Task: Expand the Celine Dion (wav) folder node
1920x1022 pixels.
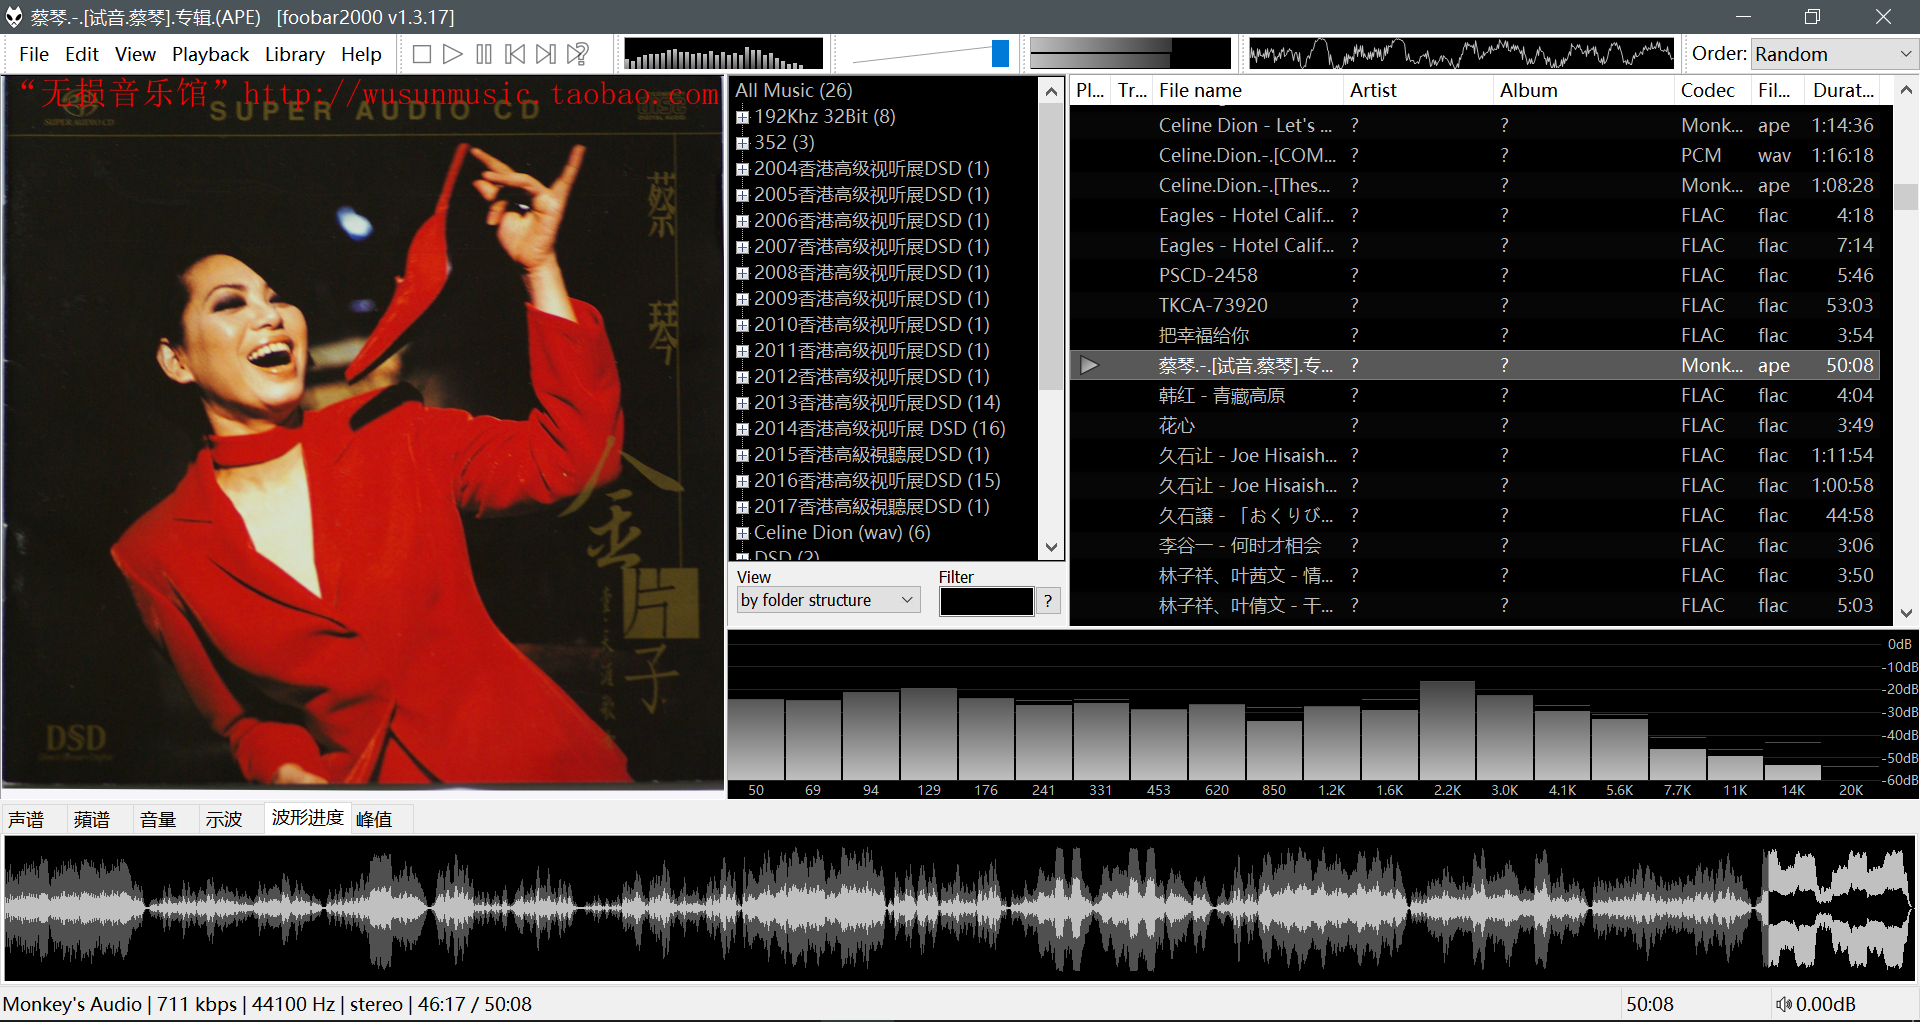Action: coord(742,533)
